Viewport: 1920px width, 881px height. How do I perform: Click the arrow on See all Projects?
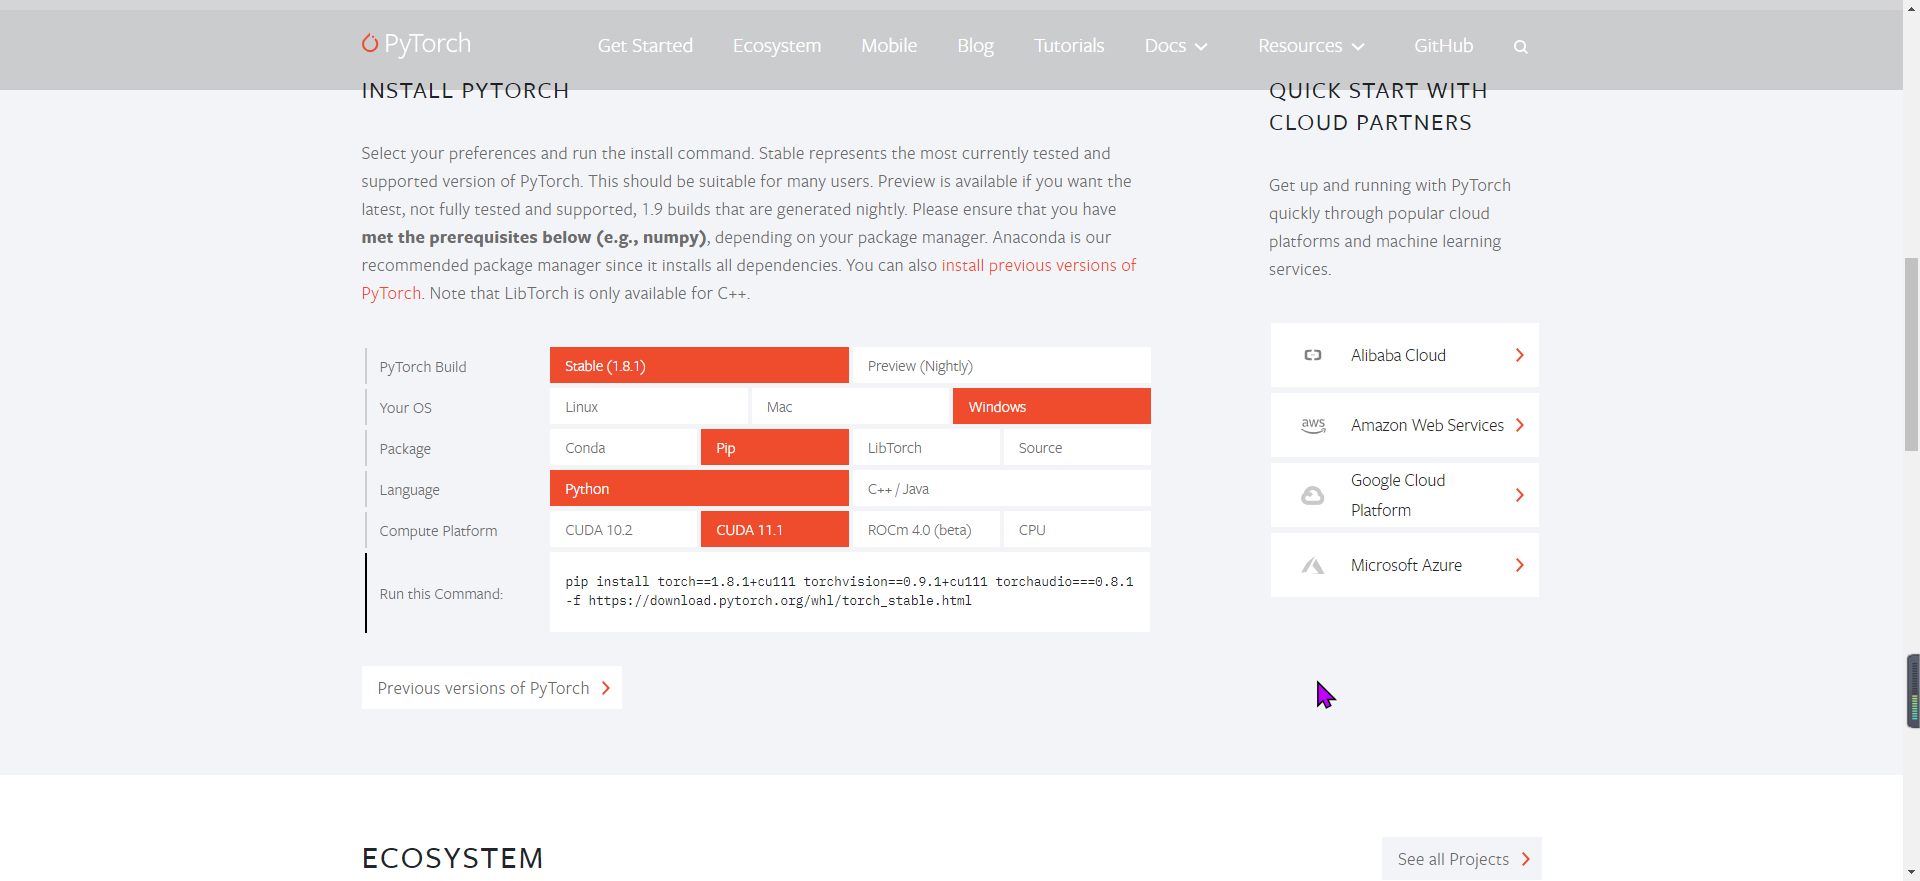(x=1525, y=859)
